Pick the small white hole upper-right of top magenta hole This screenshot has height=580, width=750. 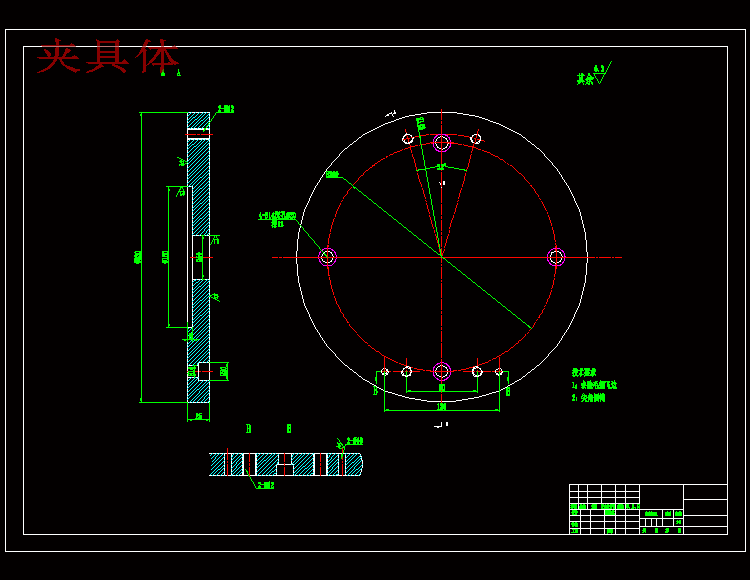coord(475,139)
